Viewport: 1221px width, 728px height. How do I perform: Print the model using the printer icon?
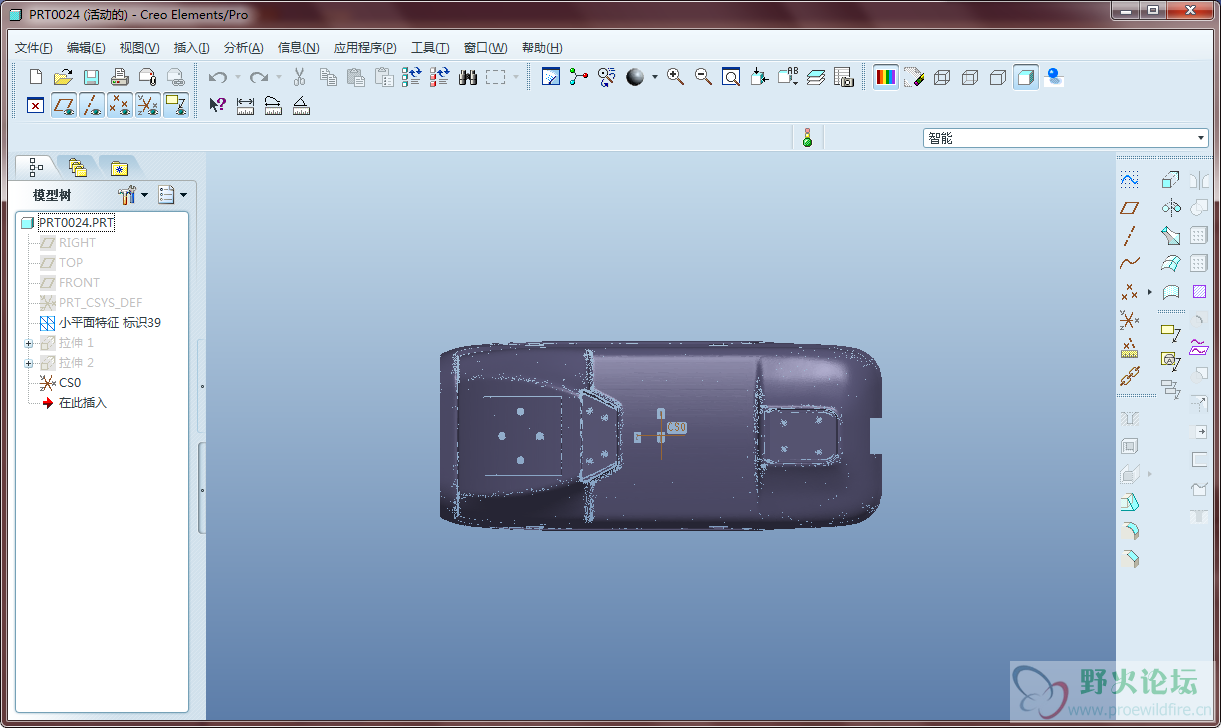click(119, 77)
